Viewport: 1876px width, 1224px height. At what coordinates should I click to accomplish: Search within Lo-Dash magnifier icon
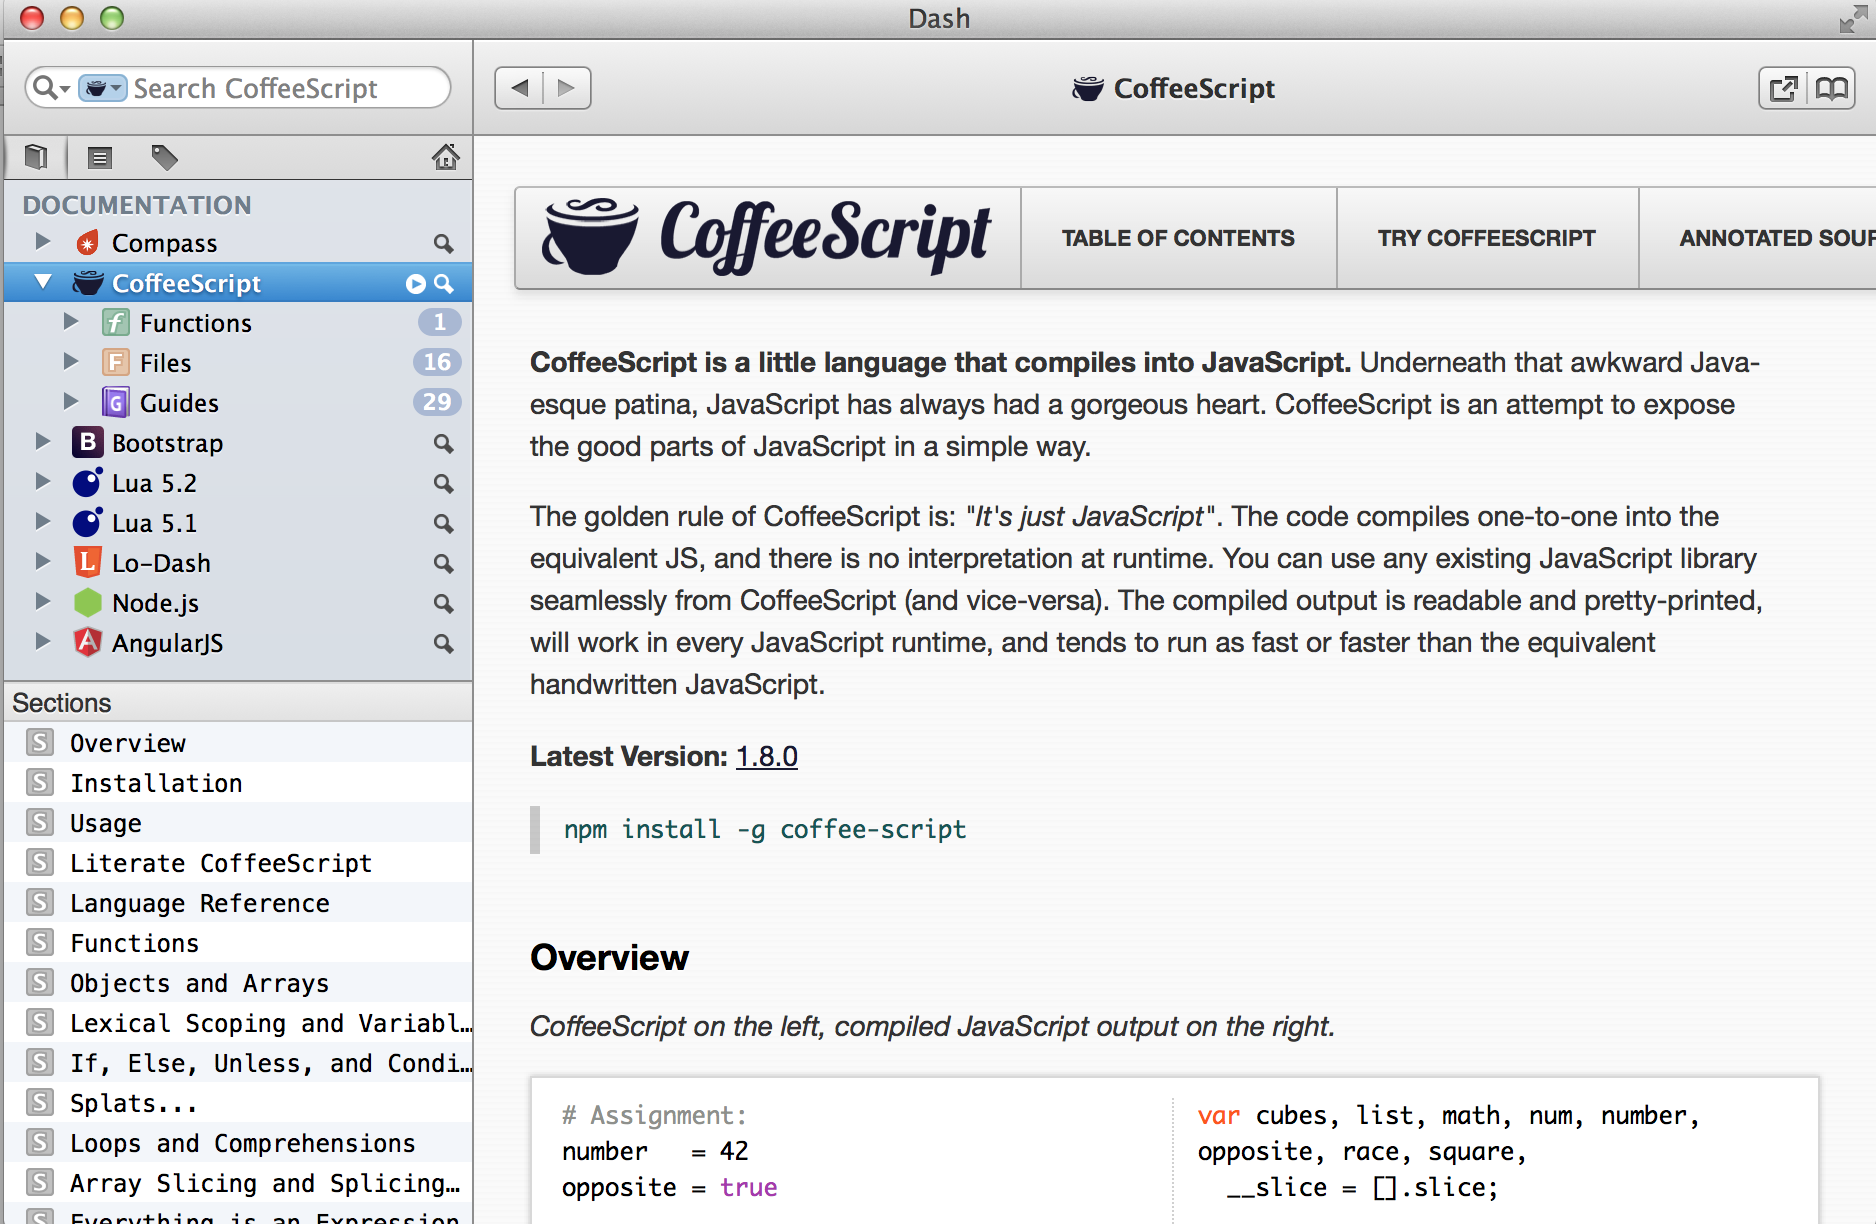[443, 563]
